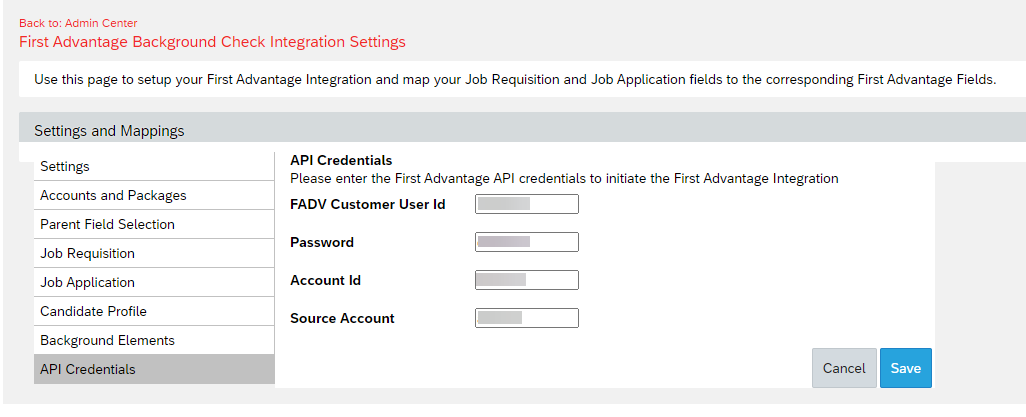The image size is (1026, 417).
Task: Click the FADV Customer User Id label
Action: [x=368, y=204]
